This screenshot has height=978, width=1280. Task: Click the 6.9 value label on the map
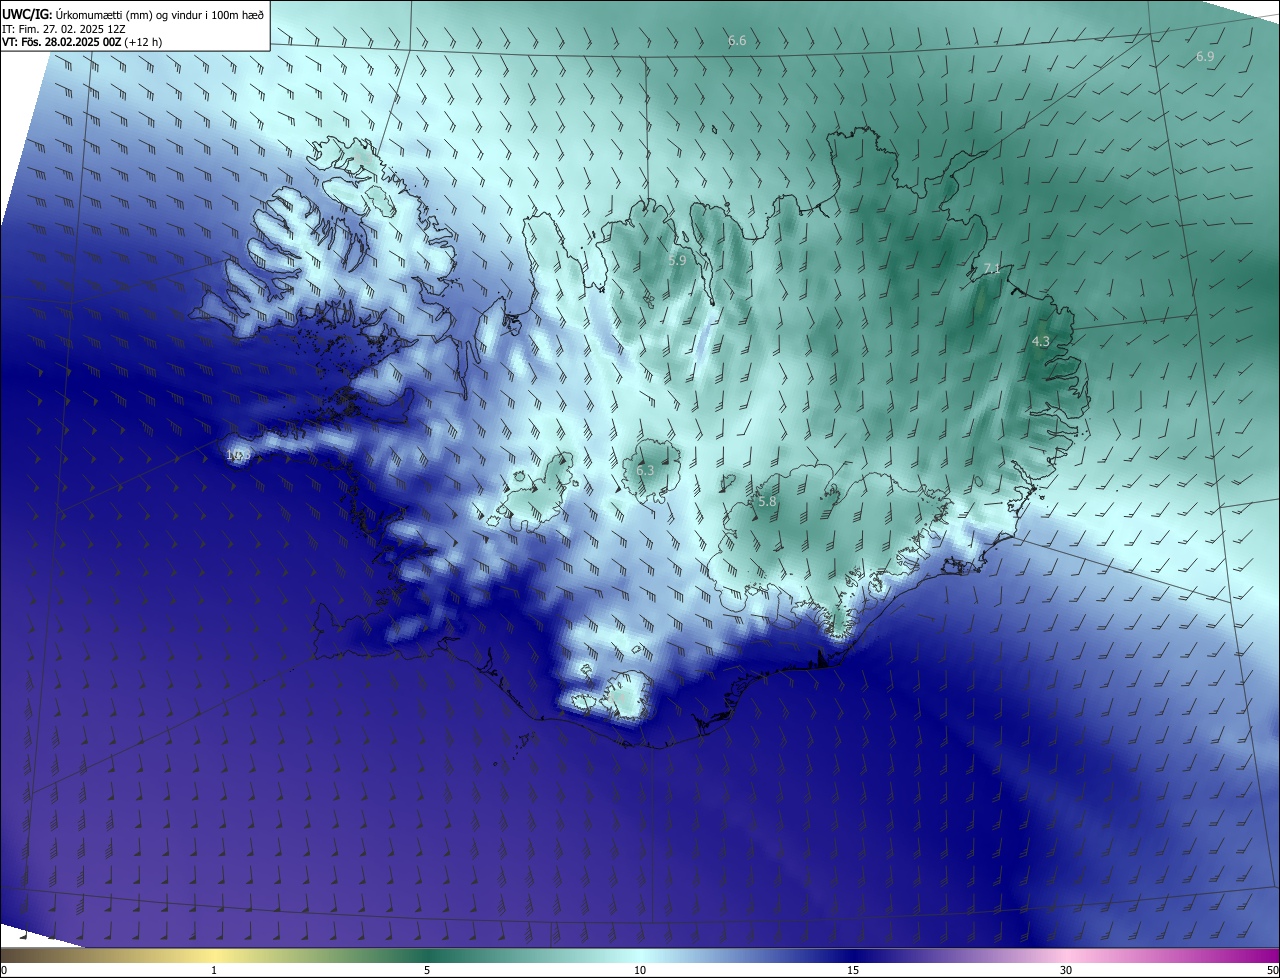coord(1205,57)
